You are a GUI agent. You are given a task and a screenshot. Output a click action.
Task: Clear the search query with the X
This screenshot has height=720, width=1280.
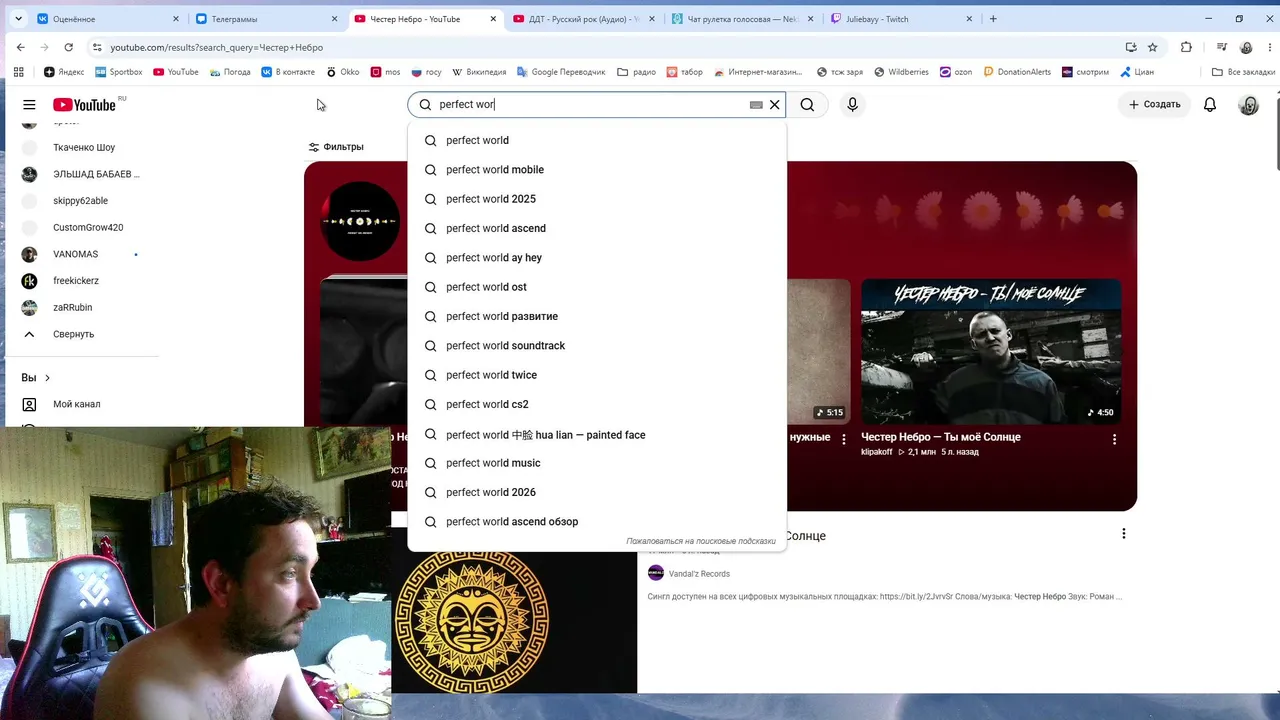click(774, 105)
